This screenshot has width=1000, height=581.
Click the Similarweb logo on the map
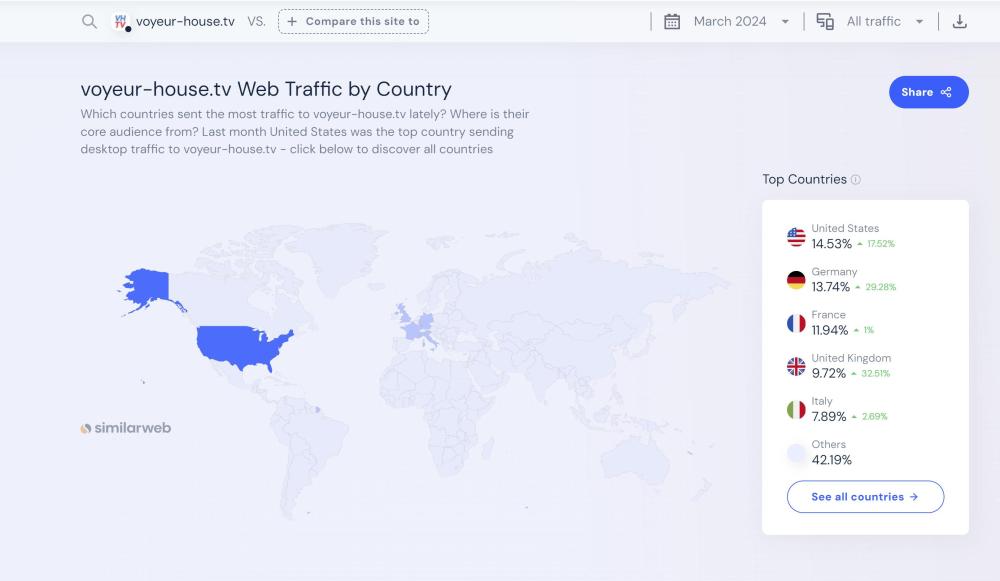tap(126, 428)
